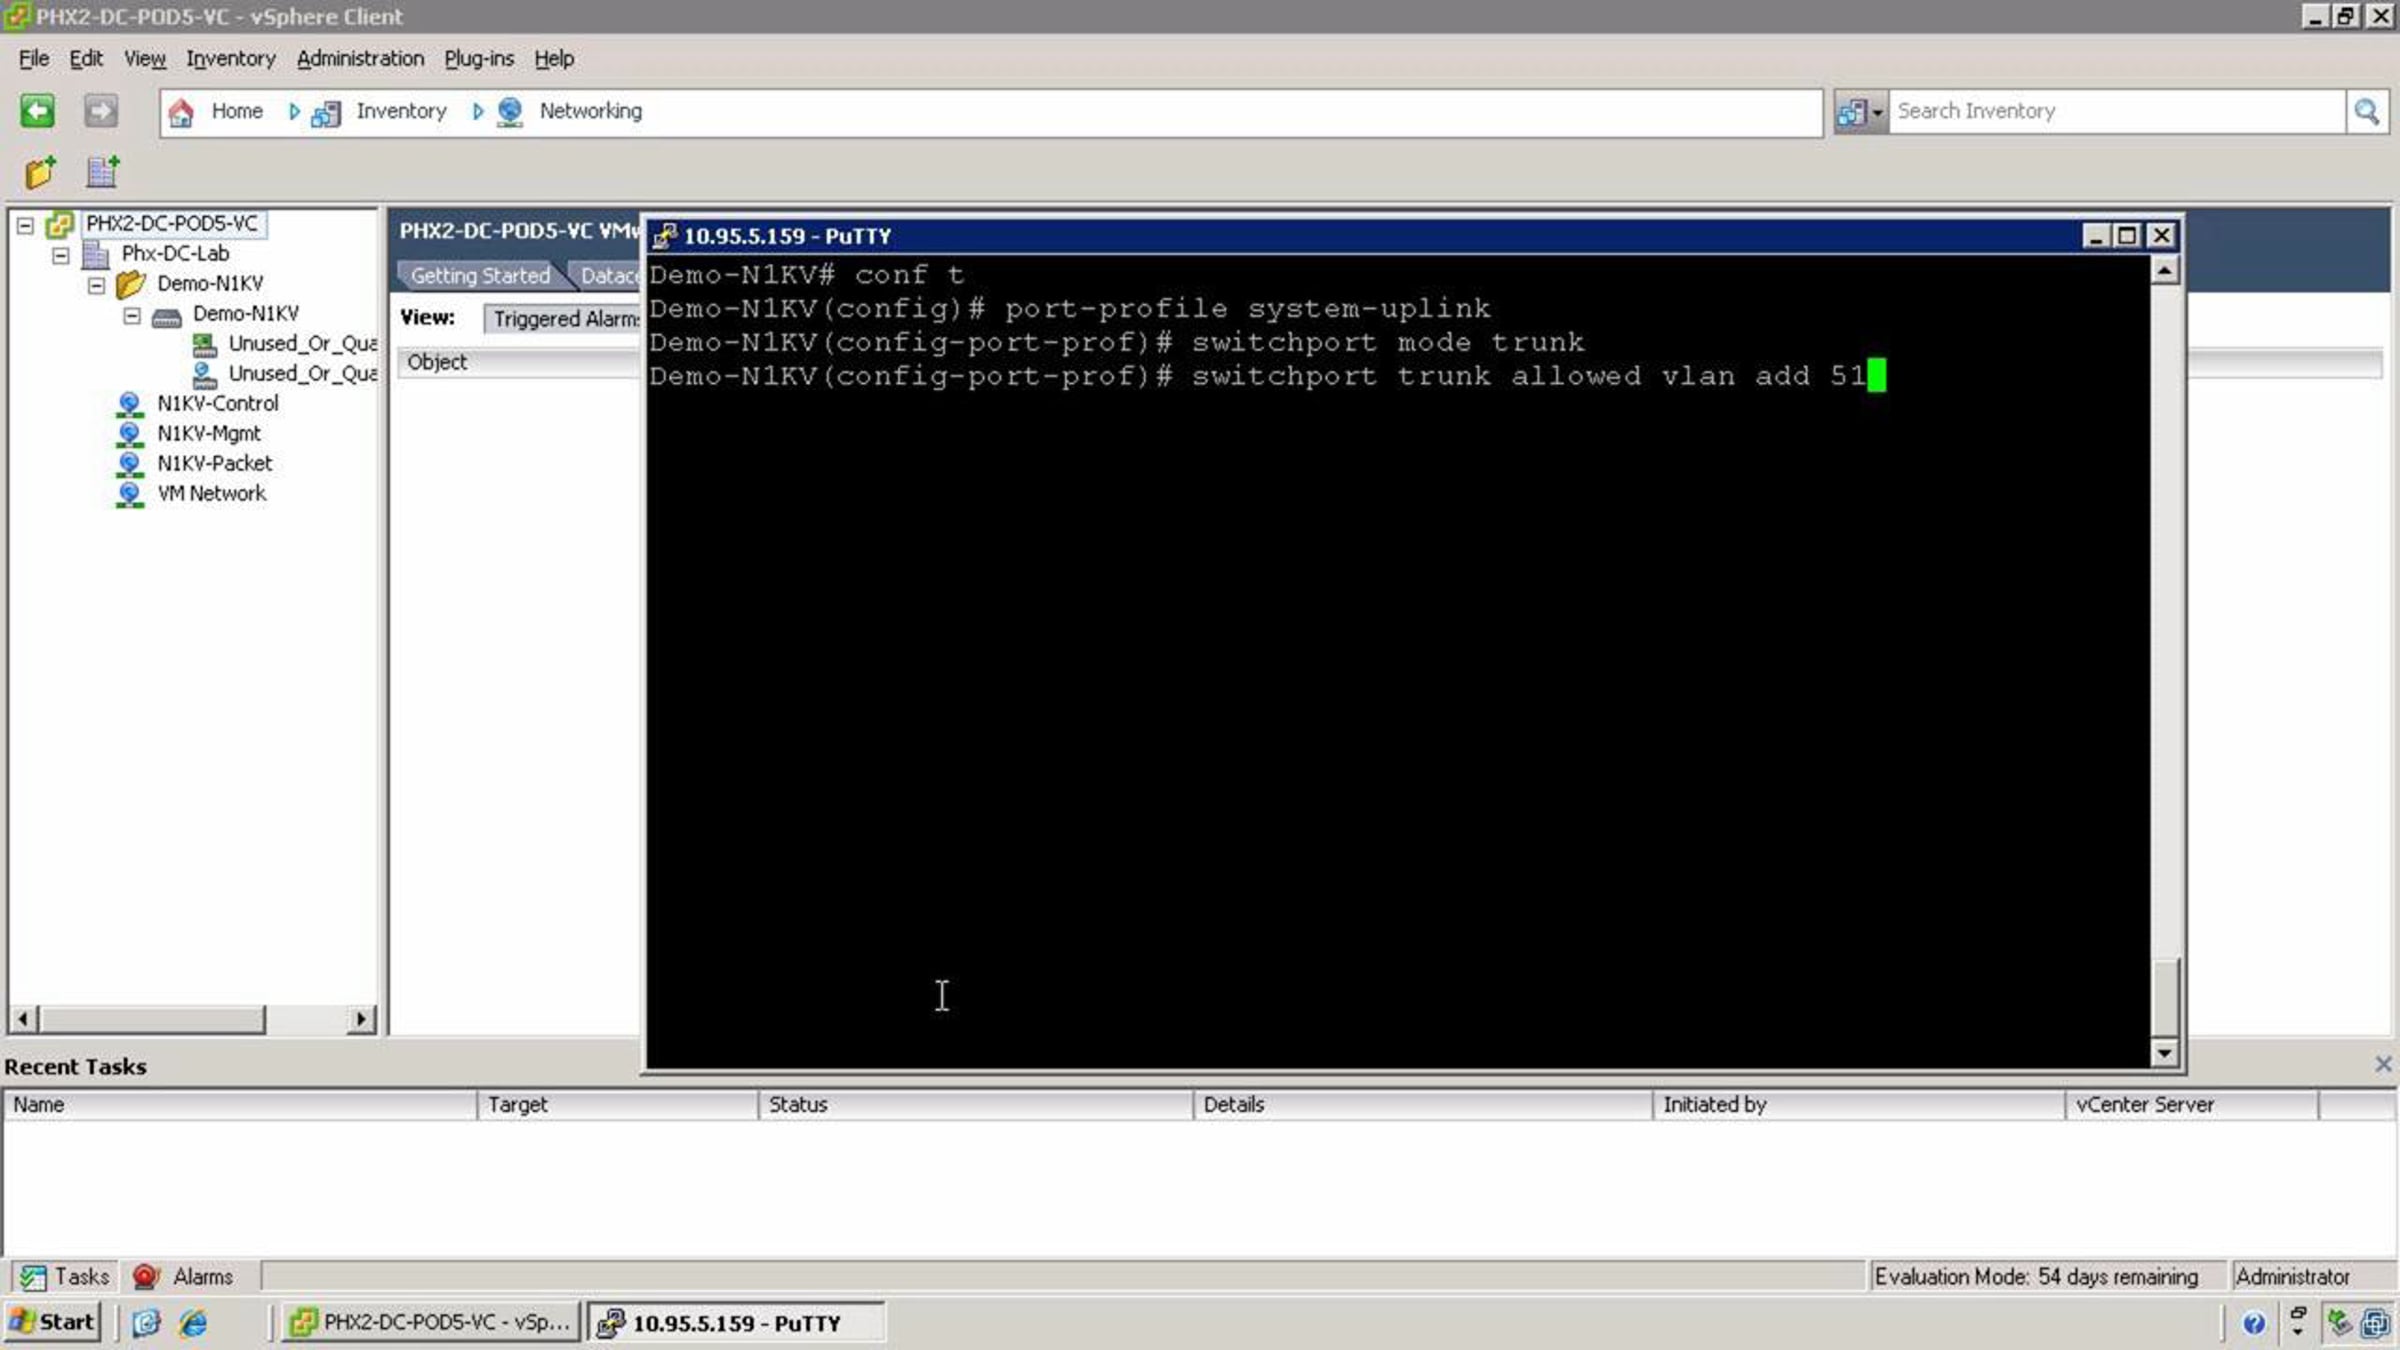Click the Triggered Alarms view button
This screenshot has height=1350, width=2400.
point(564,318)
